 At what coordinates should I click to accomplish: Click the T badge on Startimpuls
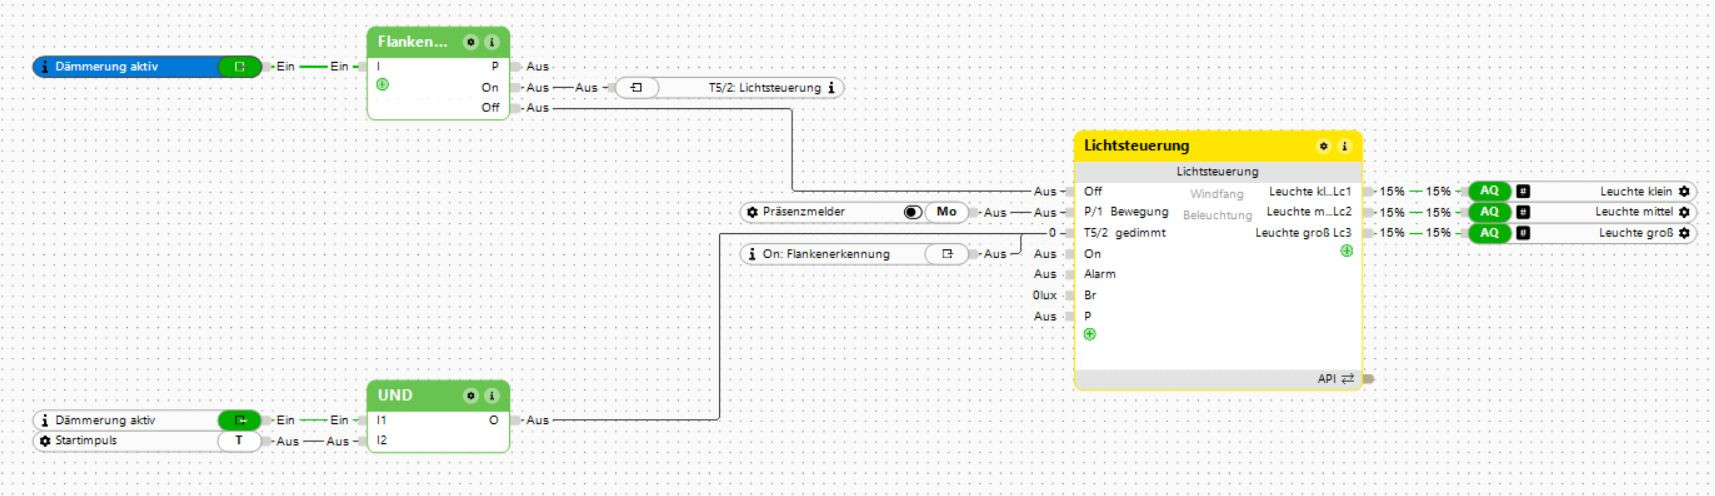(x=239, y=441)
